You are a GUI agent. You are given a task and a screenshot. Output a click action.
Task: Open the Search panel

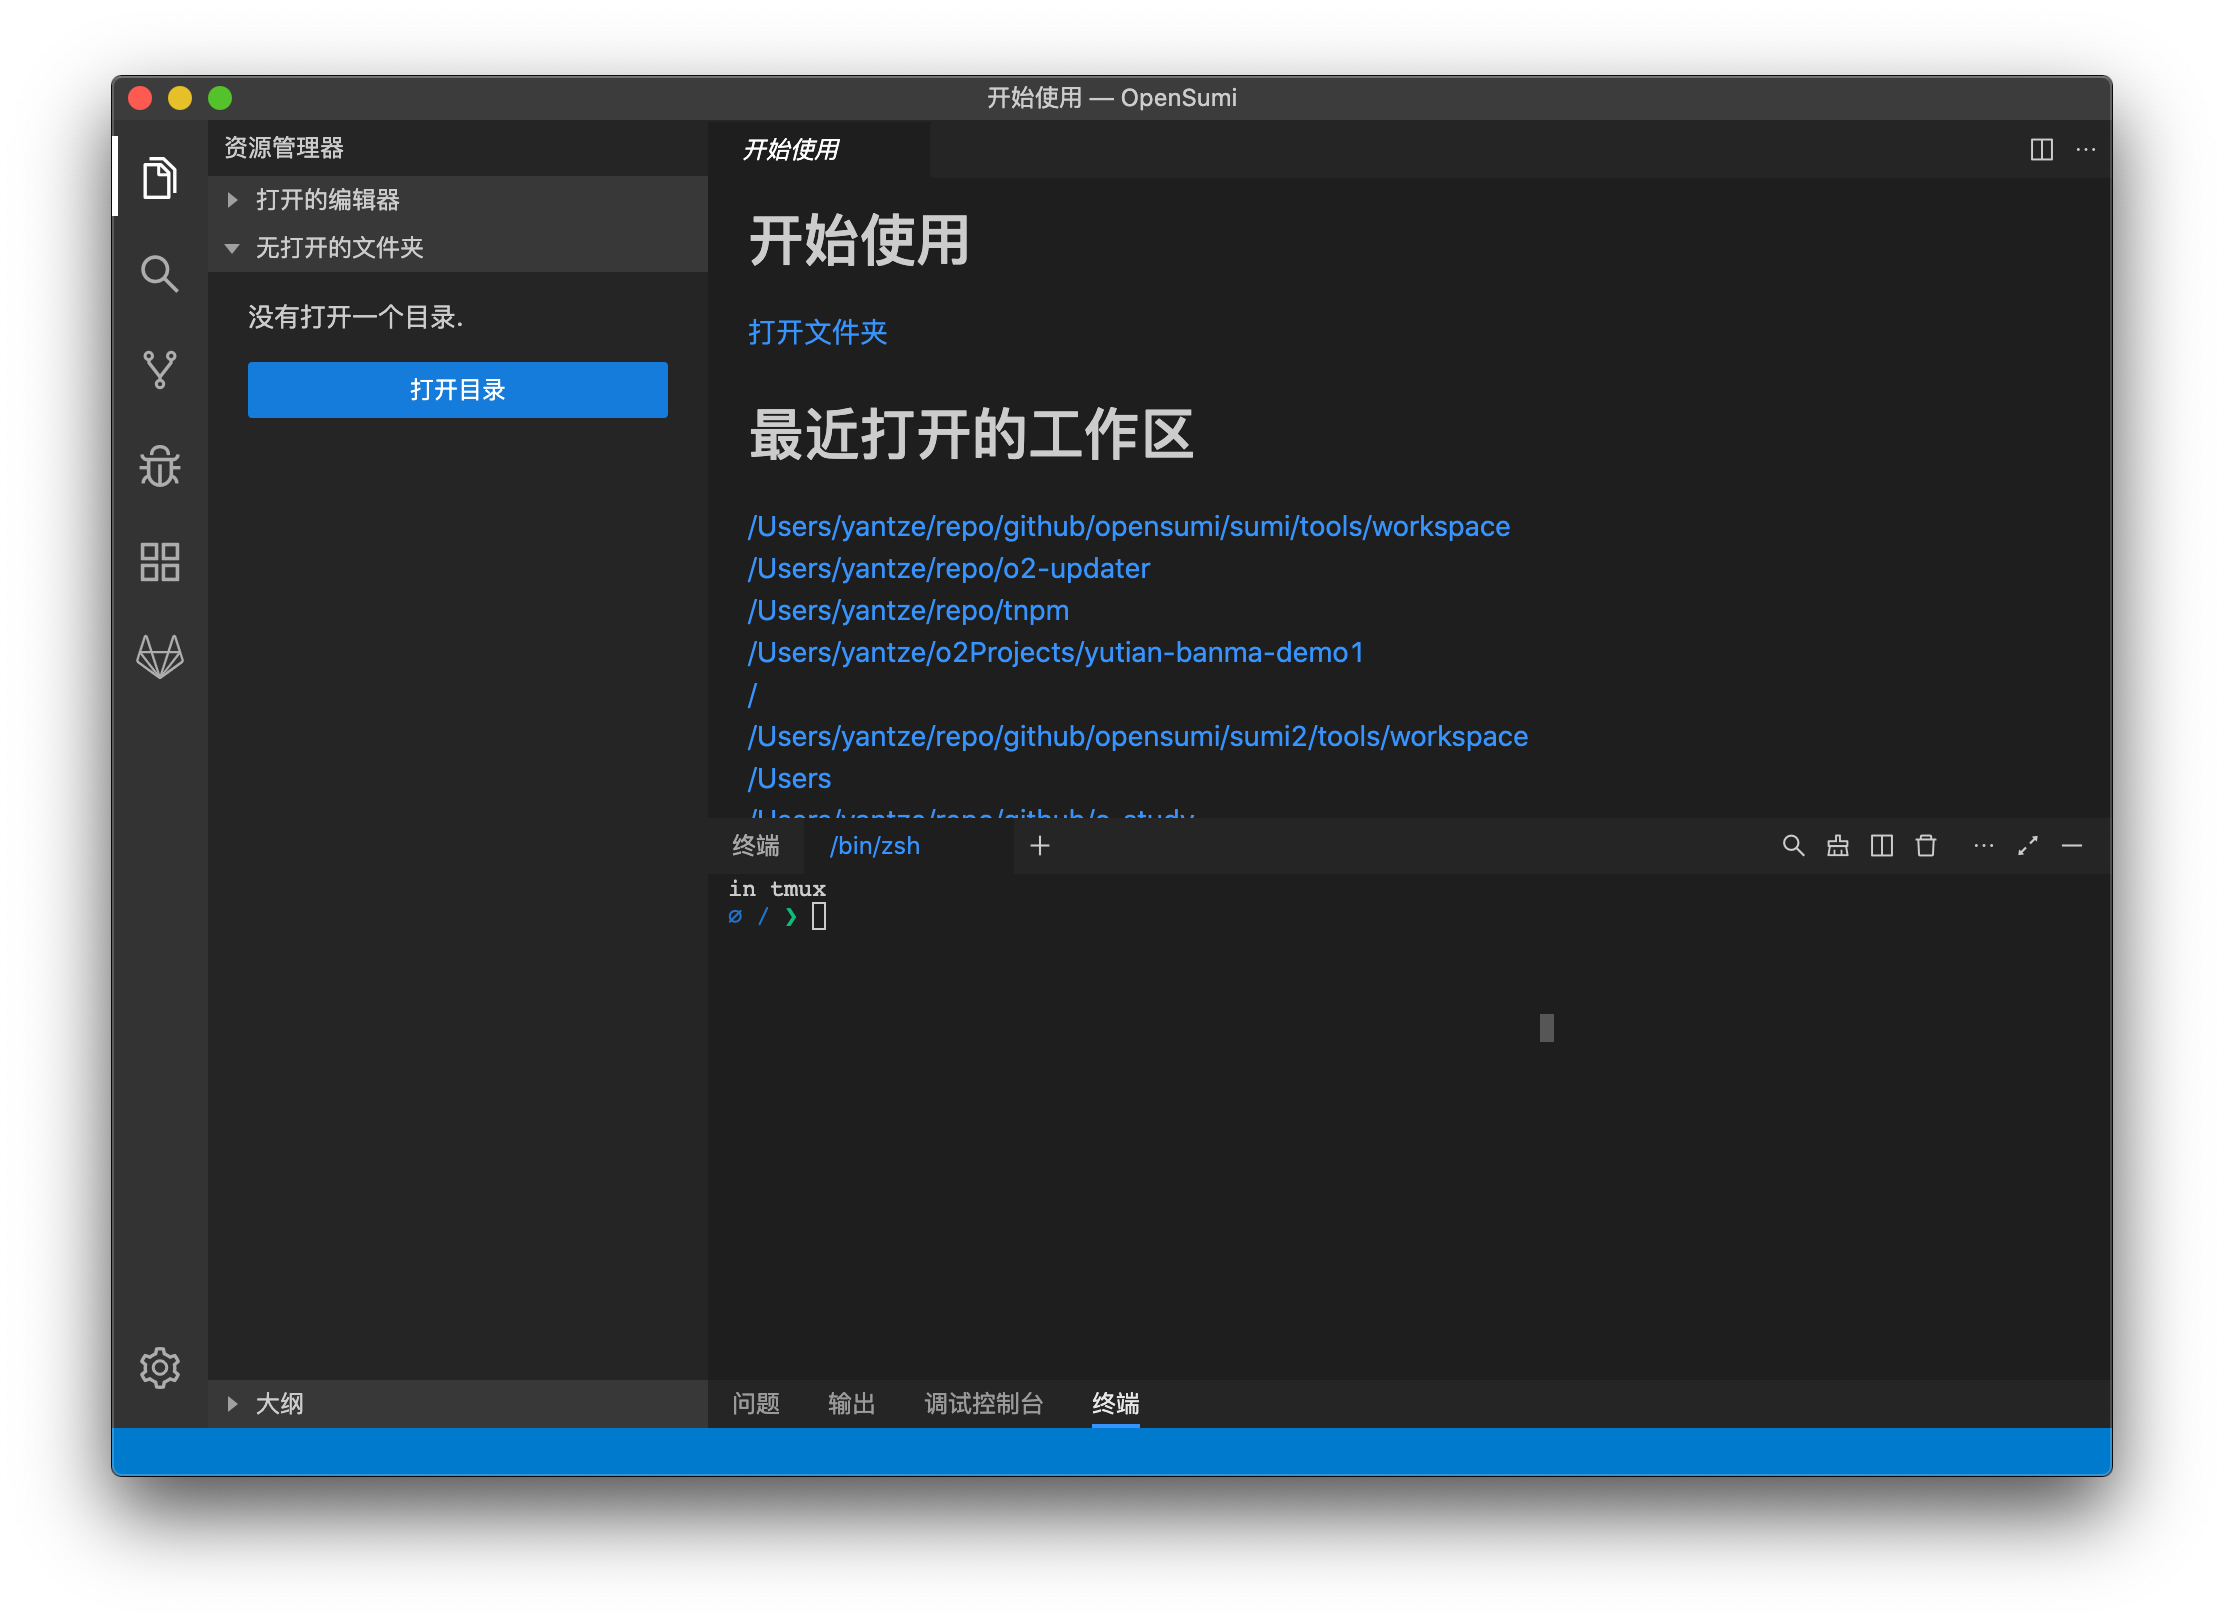click(159, 273)
